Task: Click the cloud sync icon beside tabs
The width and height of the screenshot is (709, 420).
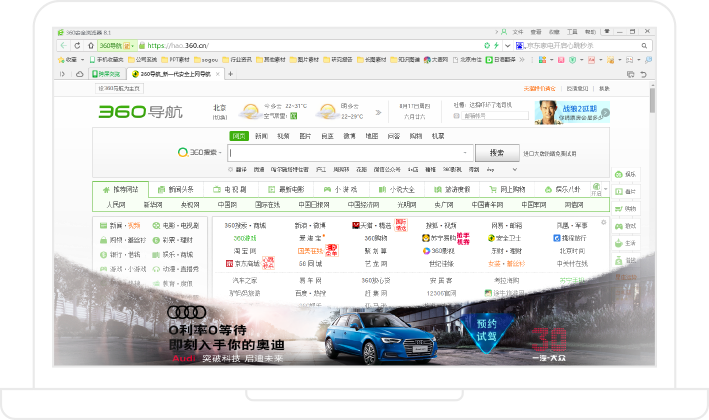Action: tap(80, 74)
